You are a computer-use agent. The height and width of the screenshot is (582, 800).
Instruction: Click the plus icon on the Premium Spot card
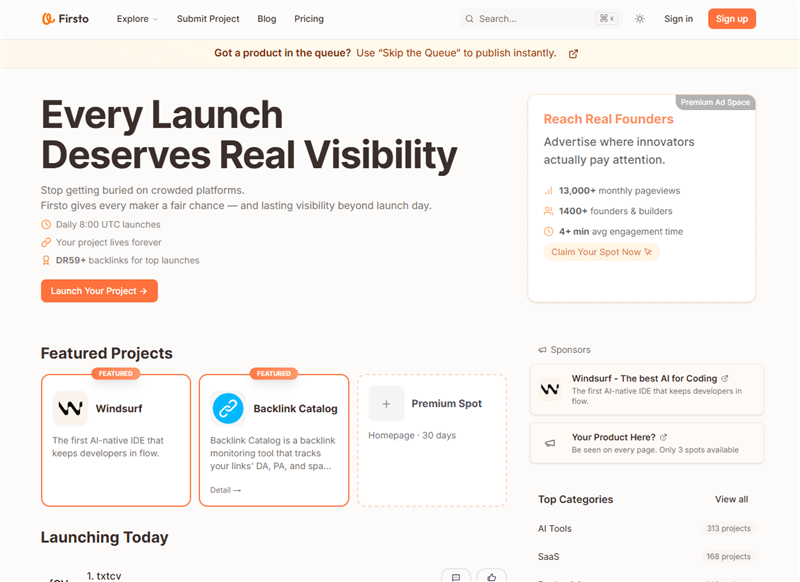tap(386, 403)
